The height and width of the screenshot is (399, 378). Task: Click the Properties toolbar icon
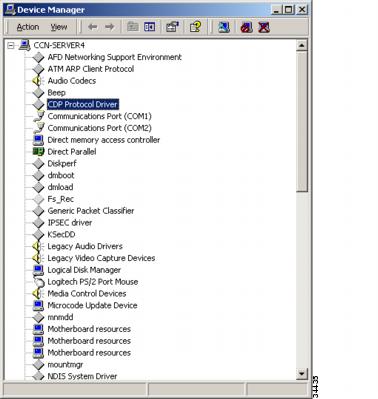click(x=172, y=27)
